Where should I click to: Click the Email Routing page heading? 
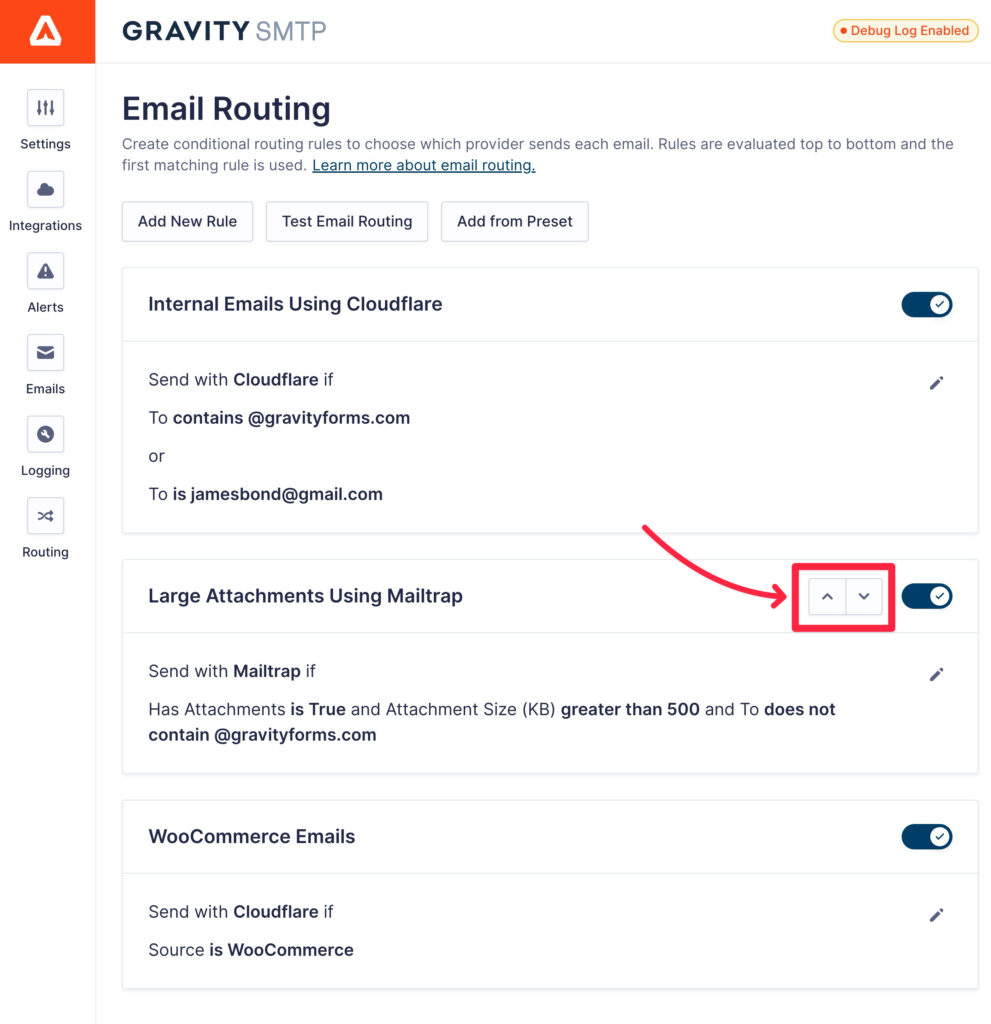(x=226, y=108)
